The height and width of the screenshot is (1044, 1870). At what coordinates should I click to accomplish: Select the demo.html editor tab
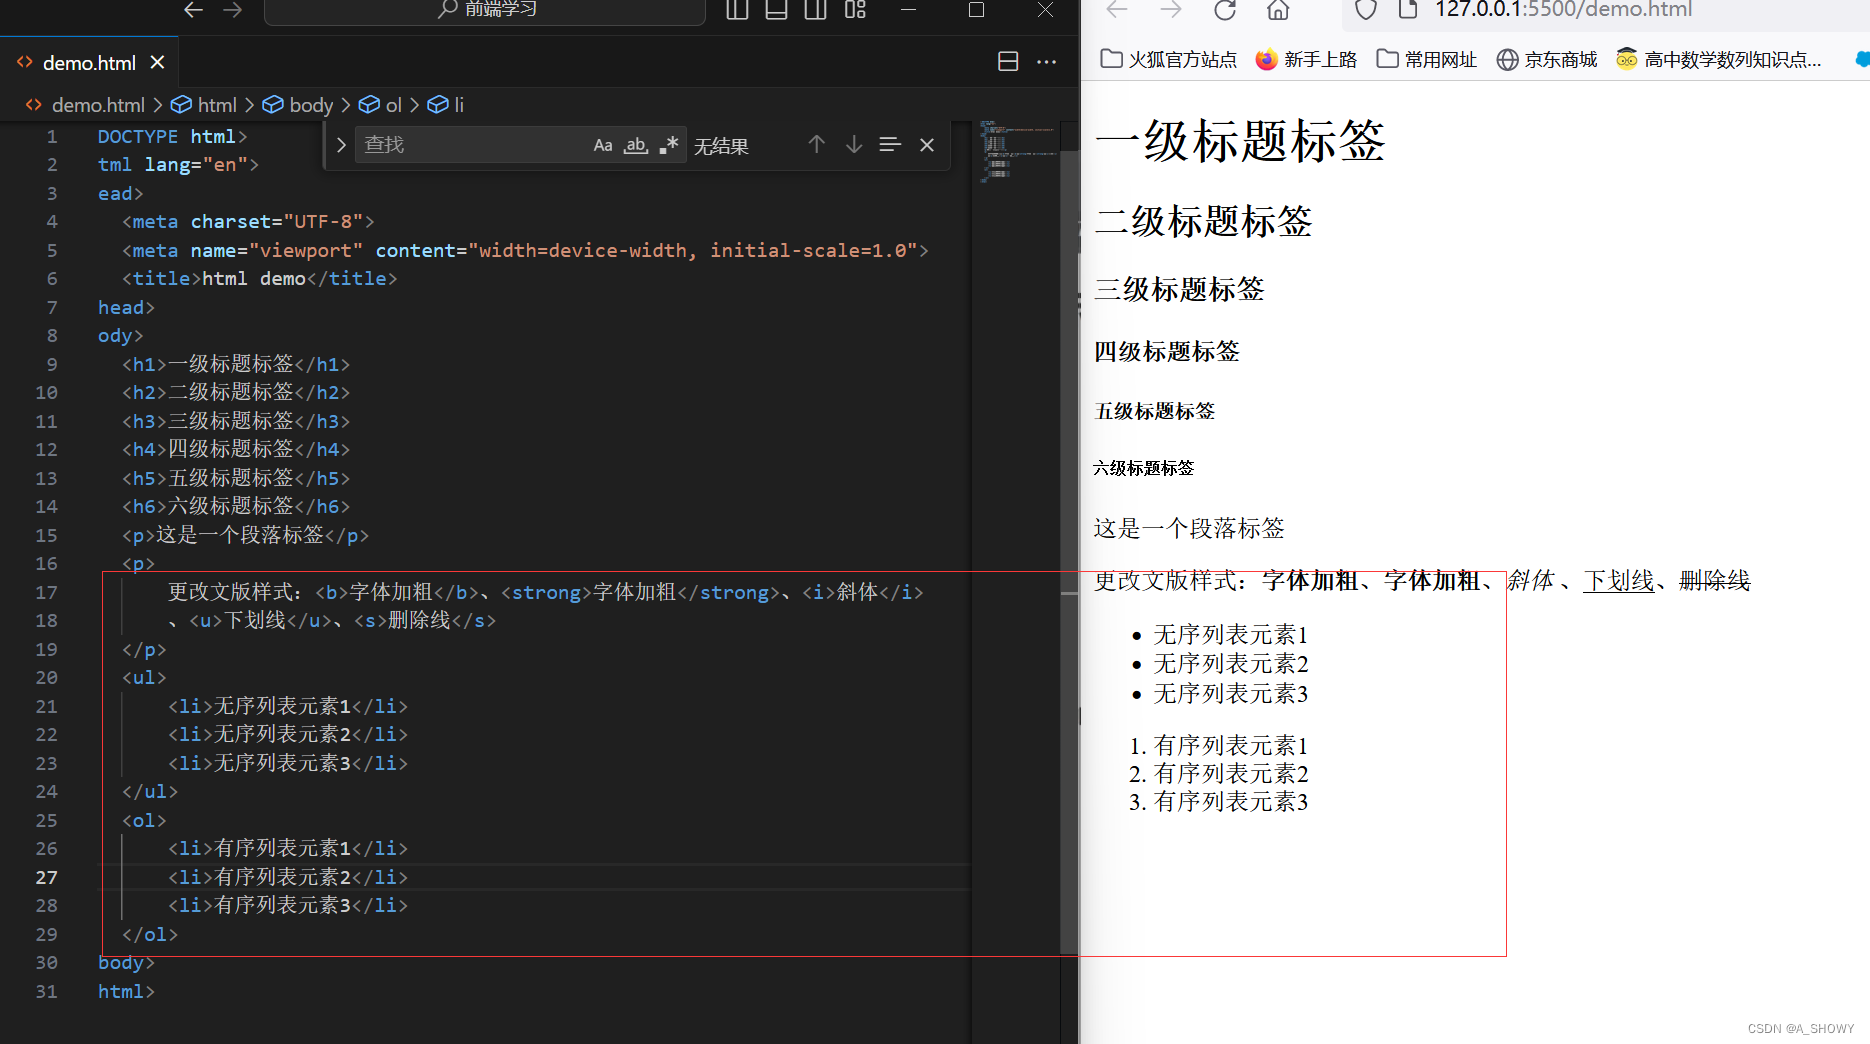89,62
